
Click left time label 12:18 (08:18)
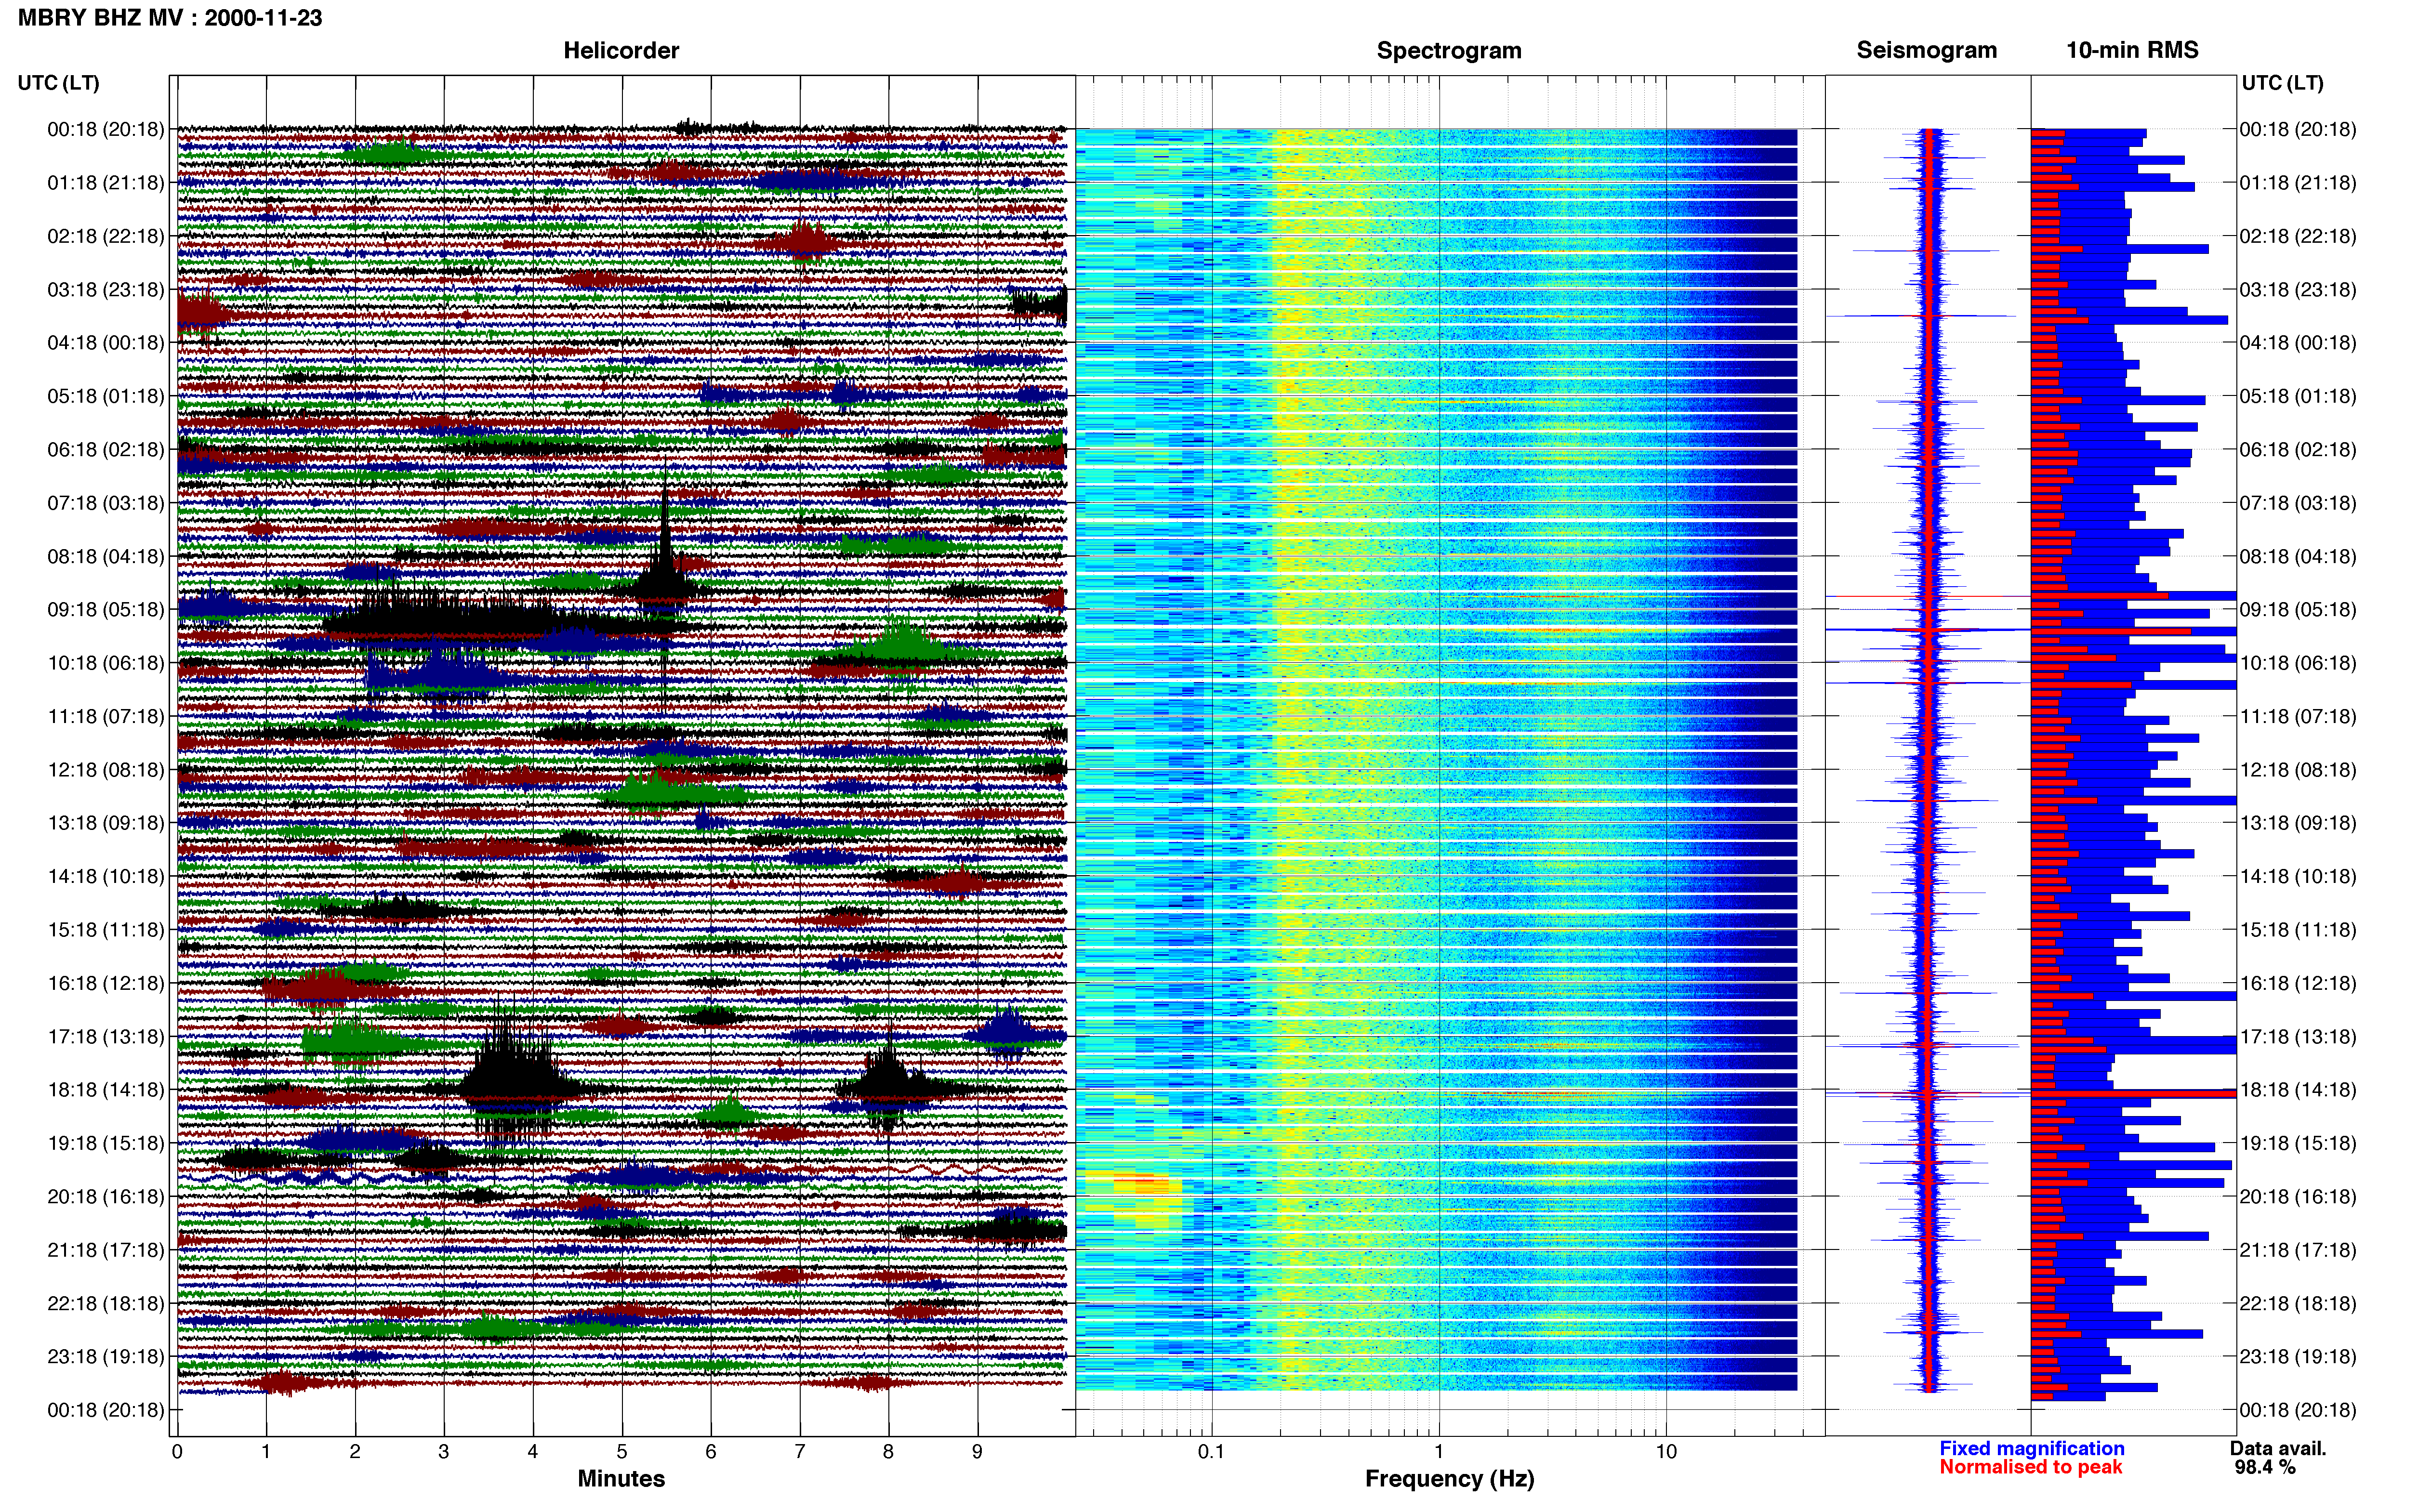pyautogui.click(x=106, y=770)
